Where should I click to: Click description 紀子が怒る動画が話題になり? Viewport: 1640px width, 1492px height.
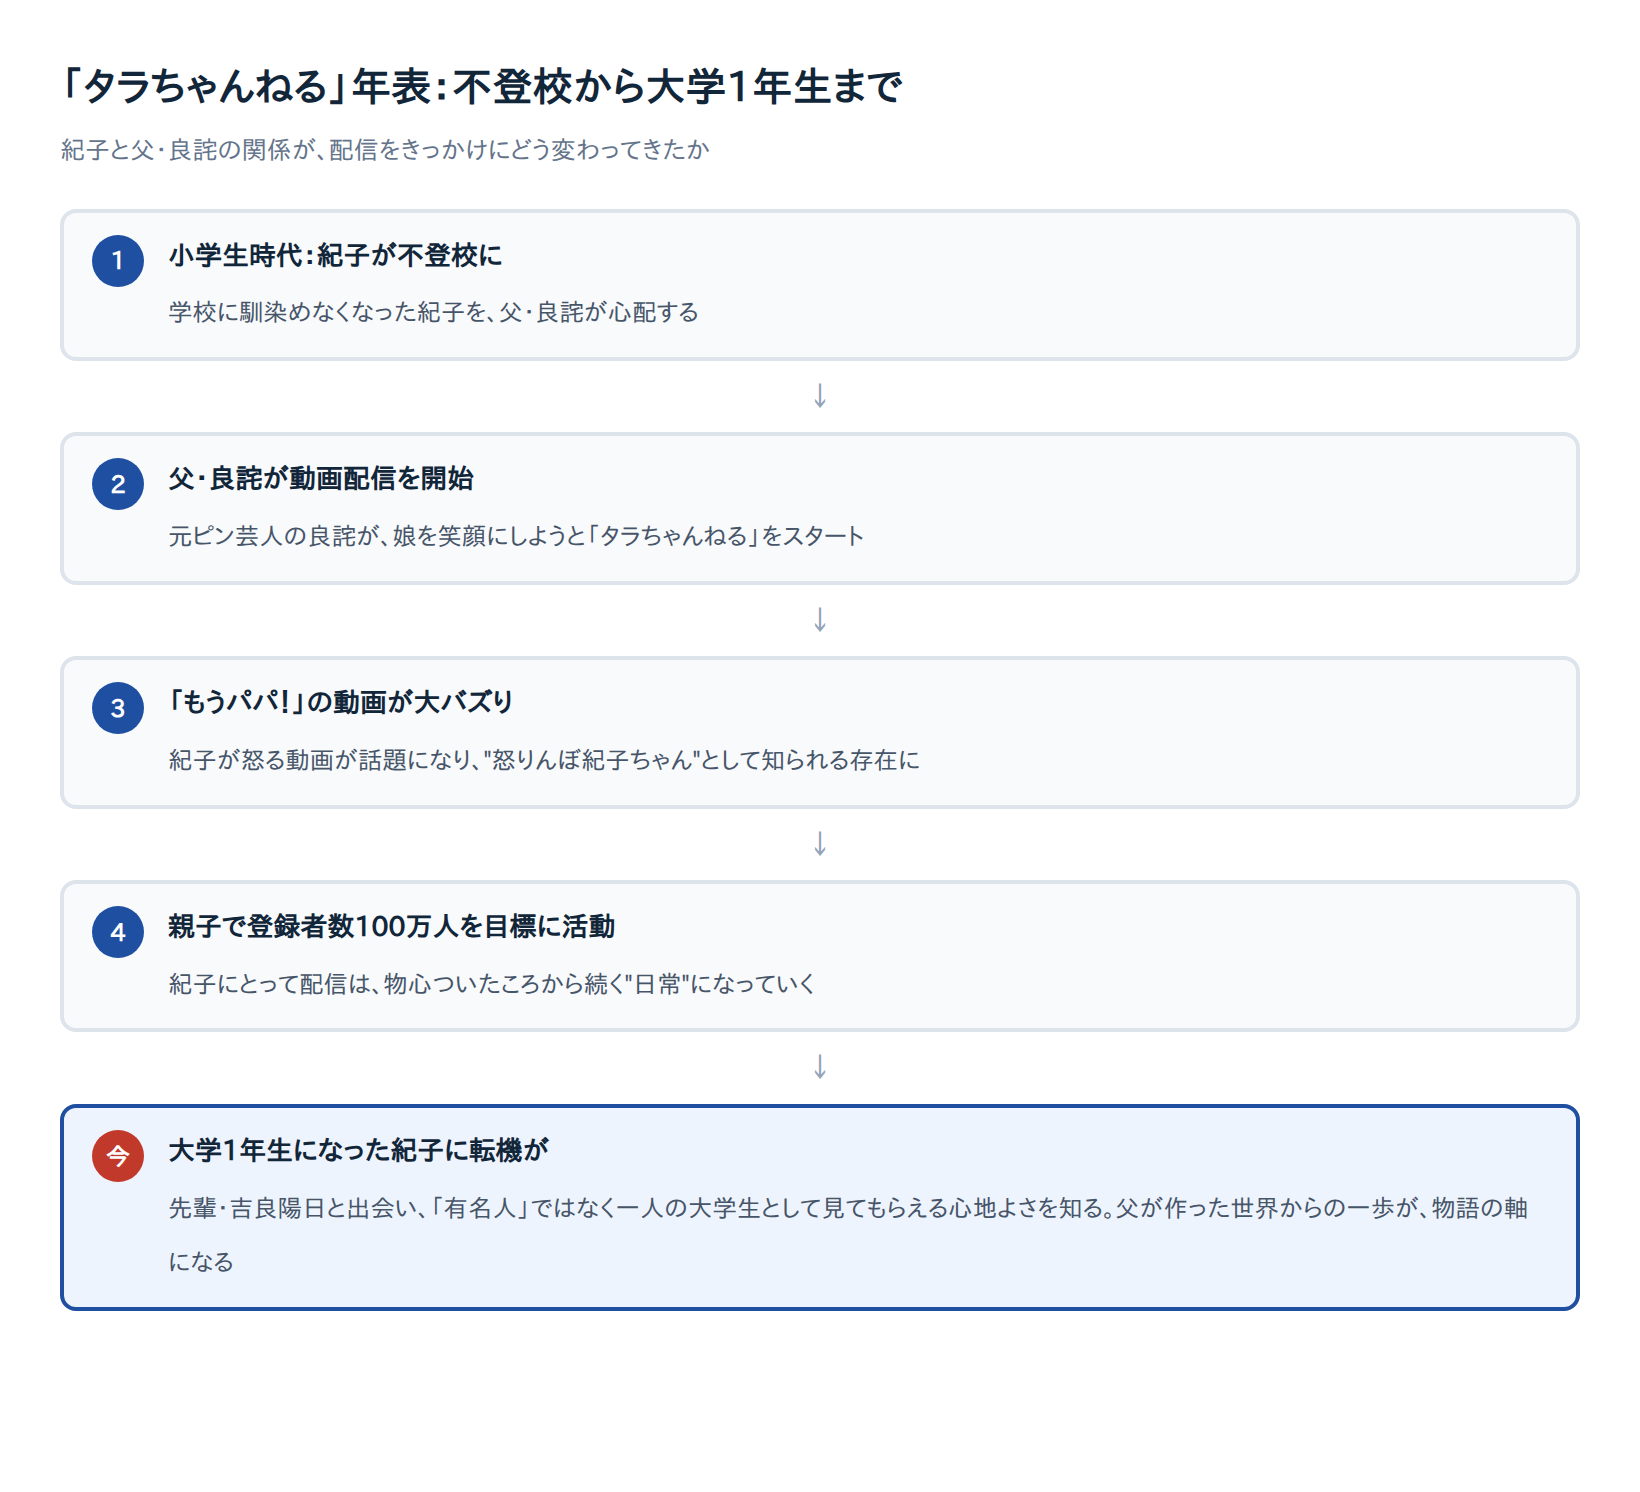tap(544, 760)
